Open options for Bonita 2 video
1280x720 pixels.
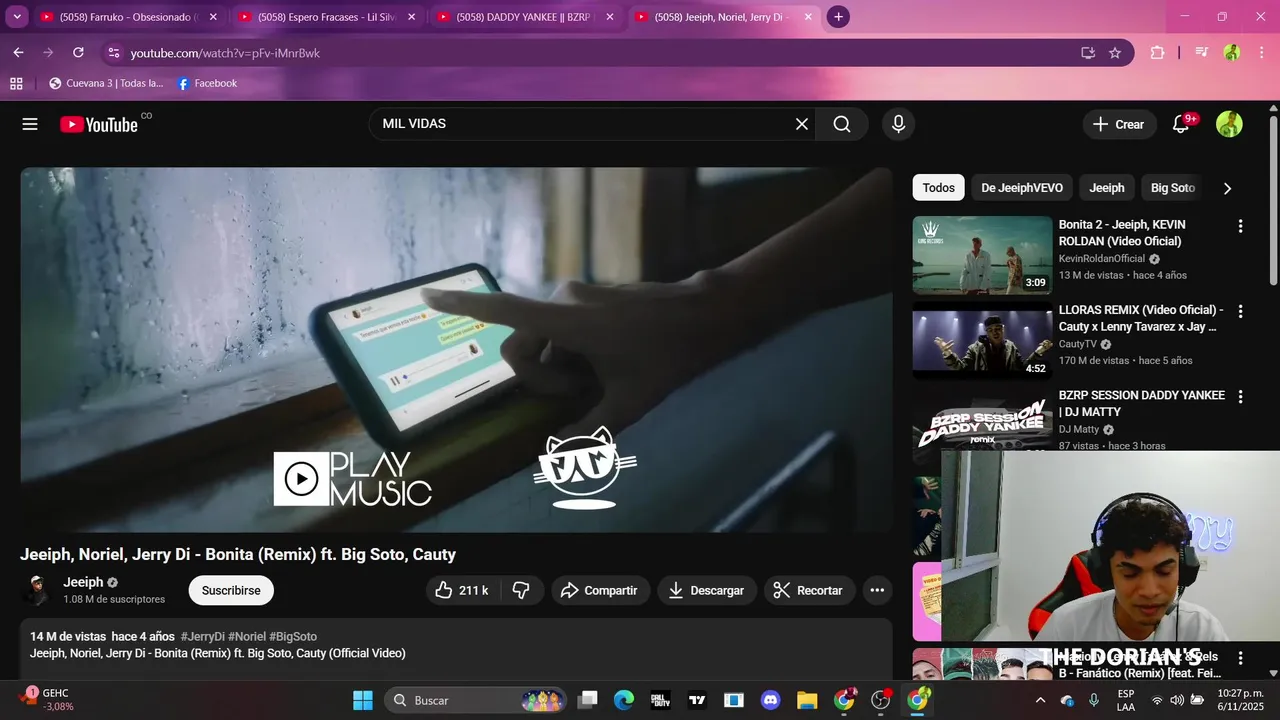[1240, 226]
